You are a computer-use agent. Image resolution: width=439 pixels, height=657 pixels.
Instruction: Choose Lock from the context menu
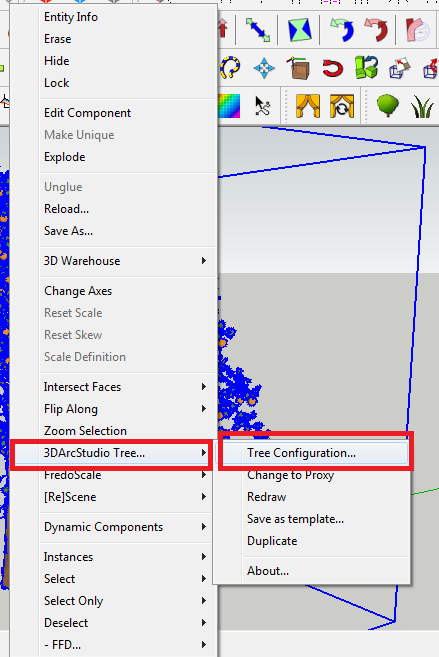127,83
